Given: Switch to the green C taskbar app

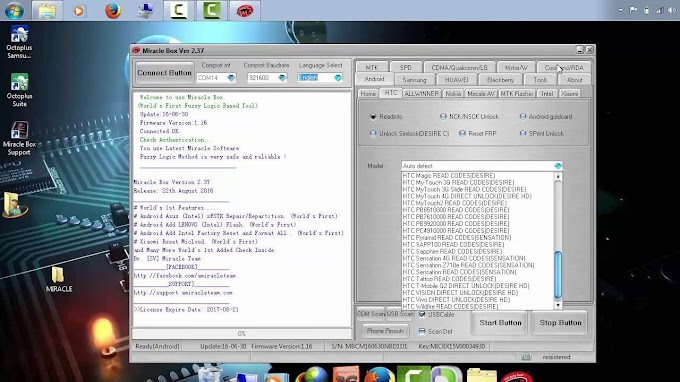Looking at the screenshot, I should pyautogui.click(x=212, y=10).
